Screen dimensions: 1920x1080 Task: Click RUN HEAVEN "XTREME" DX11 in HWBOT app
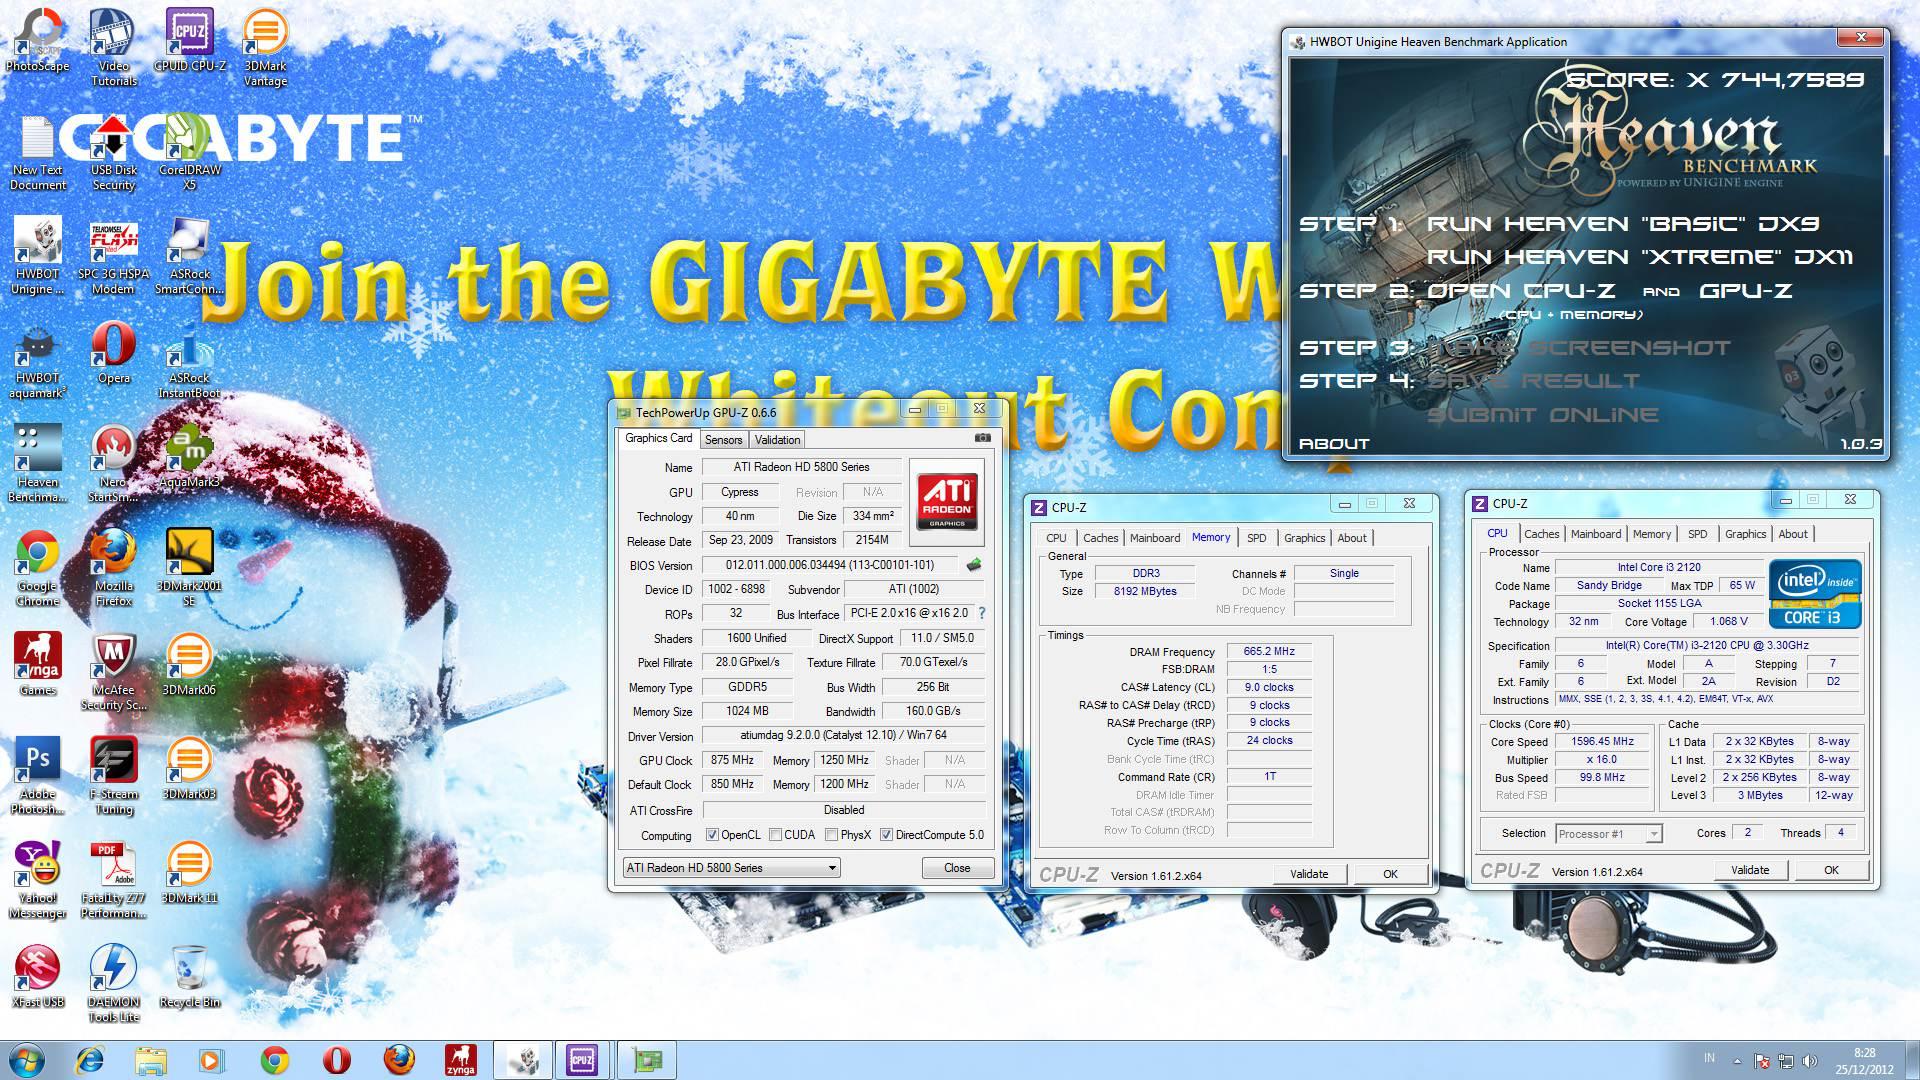[x=1640, y=257]
